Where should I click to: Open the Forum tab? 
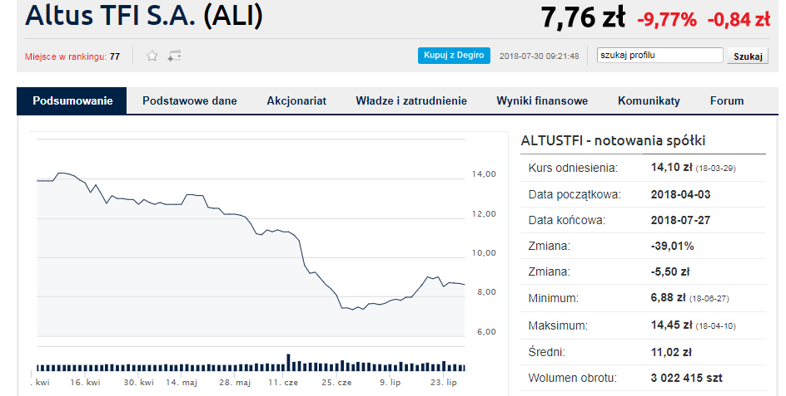[727, 101]
